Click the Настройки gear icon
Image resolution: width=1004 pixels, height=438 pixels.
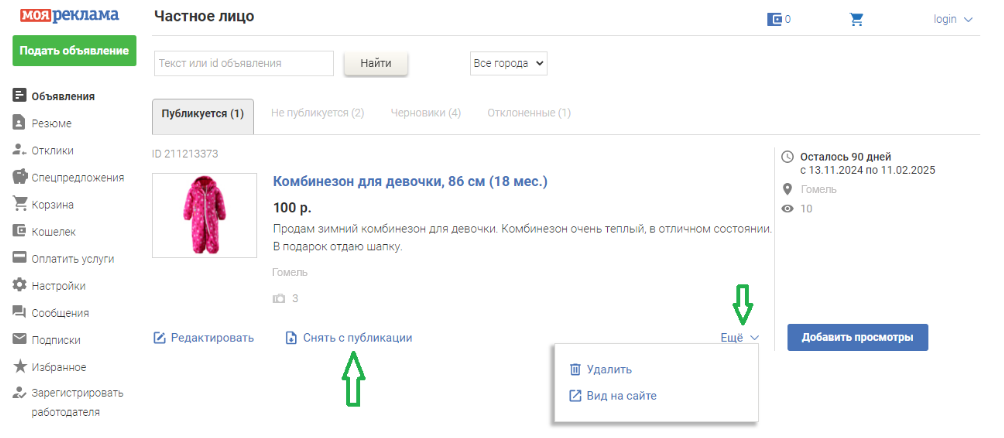19,285
